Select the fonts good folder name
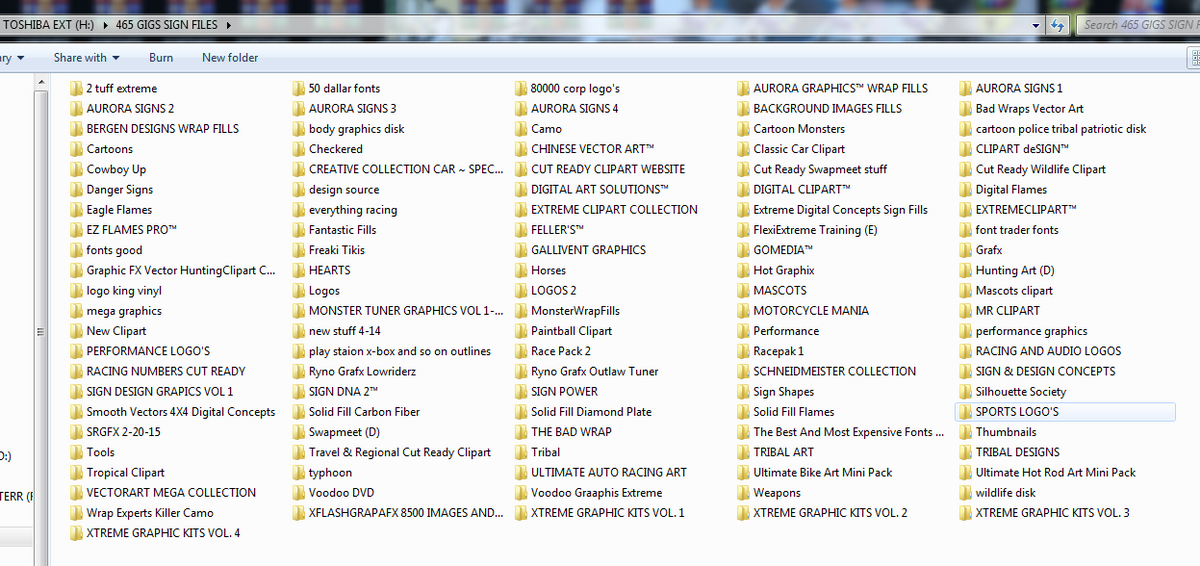1200x566 pixels. (115, 250)
